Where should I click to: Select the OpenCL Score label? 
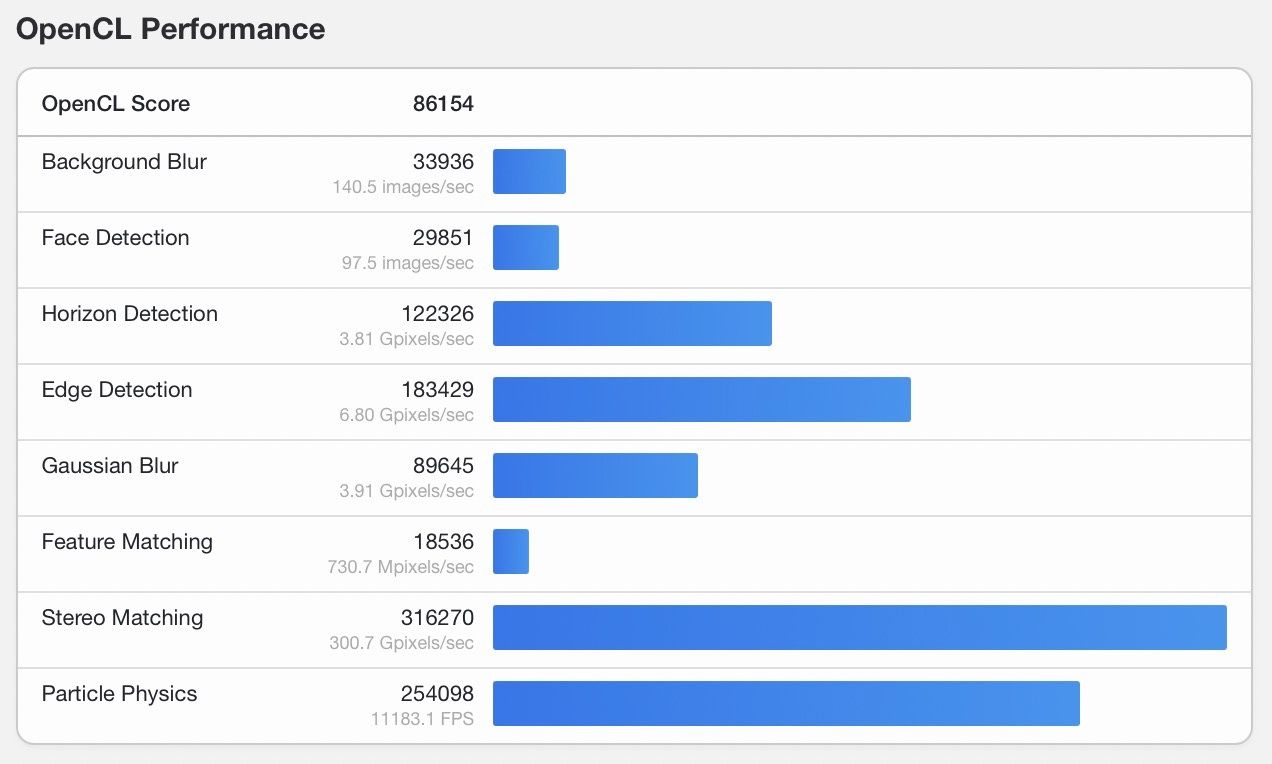click(116, 104)
